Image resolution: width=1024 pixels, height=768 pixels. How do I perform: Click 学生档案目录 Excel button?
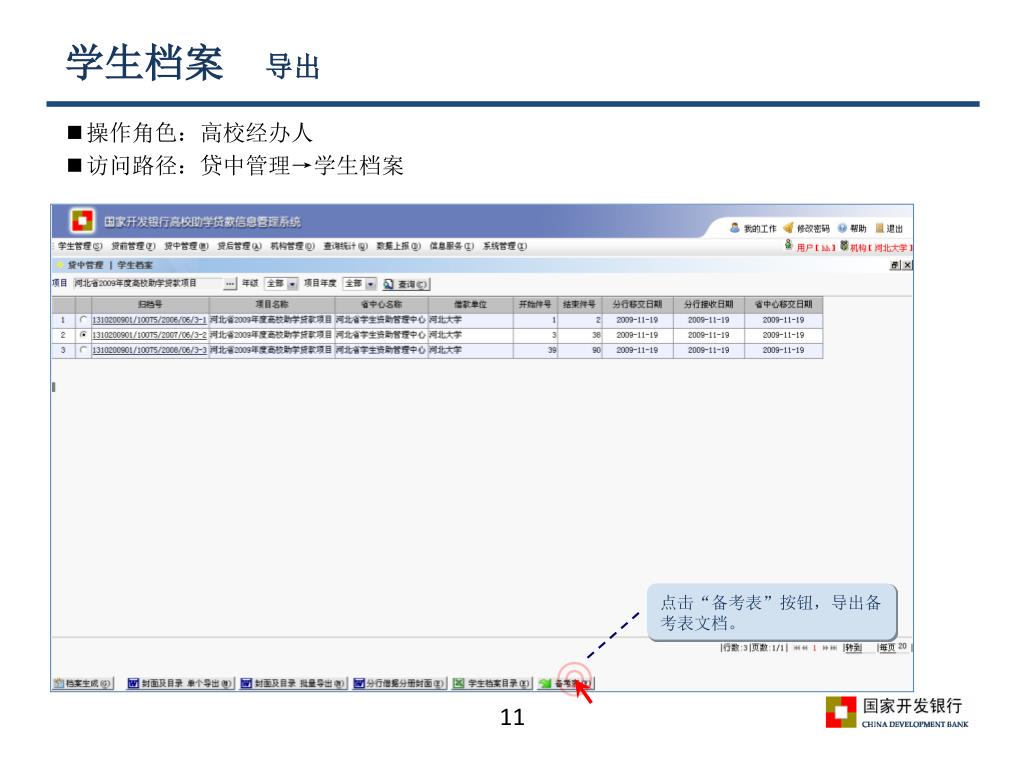[x=492, y=683]
